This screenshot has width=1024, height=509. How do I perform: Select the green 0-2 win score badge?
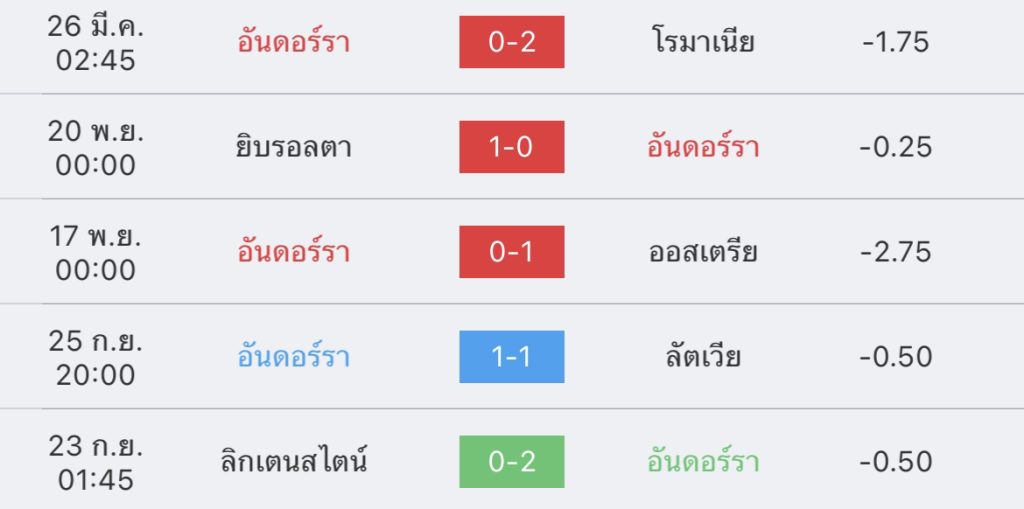coord(511,462)
